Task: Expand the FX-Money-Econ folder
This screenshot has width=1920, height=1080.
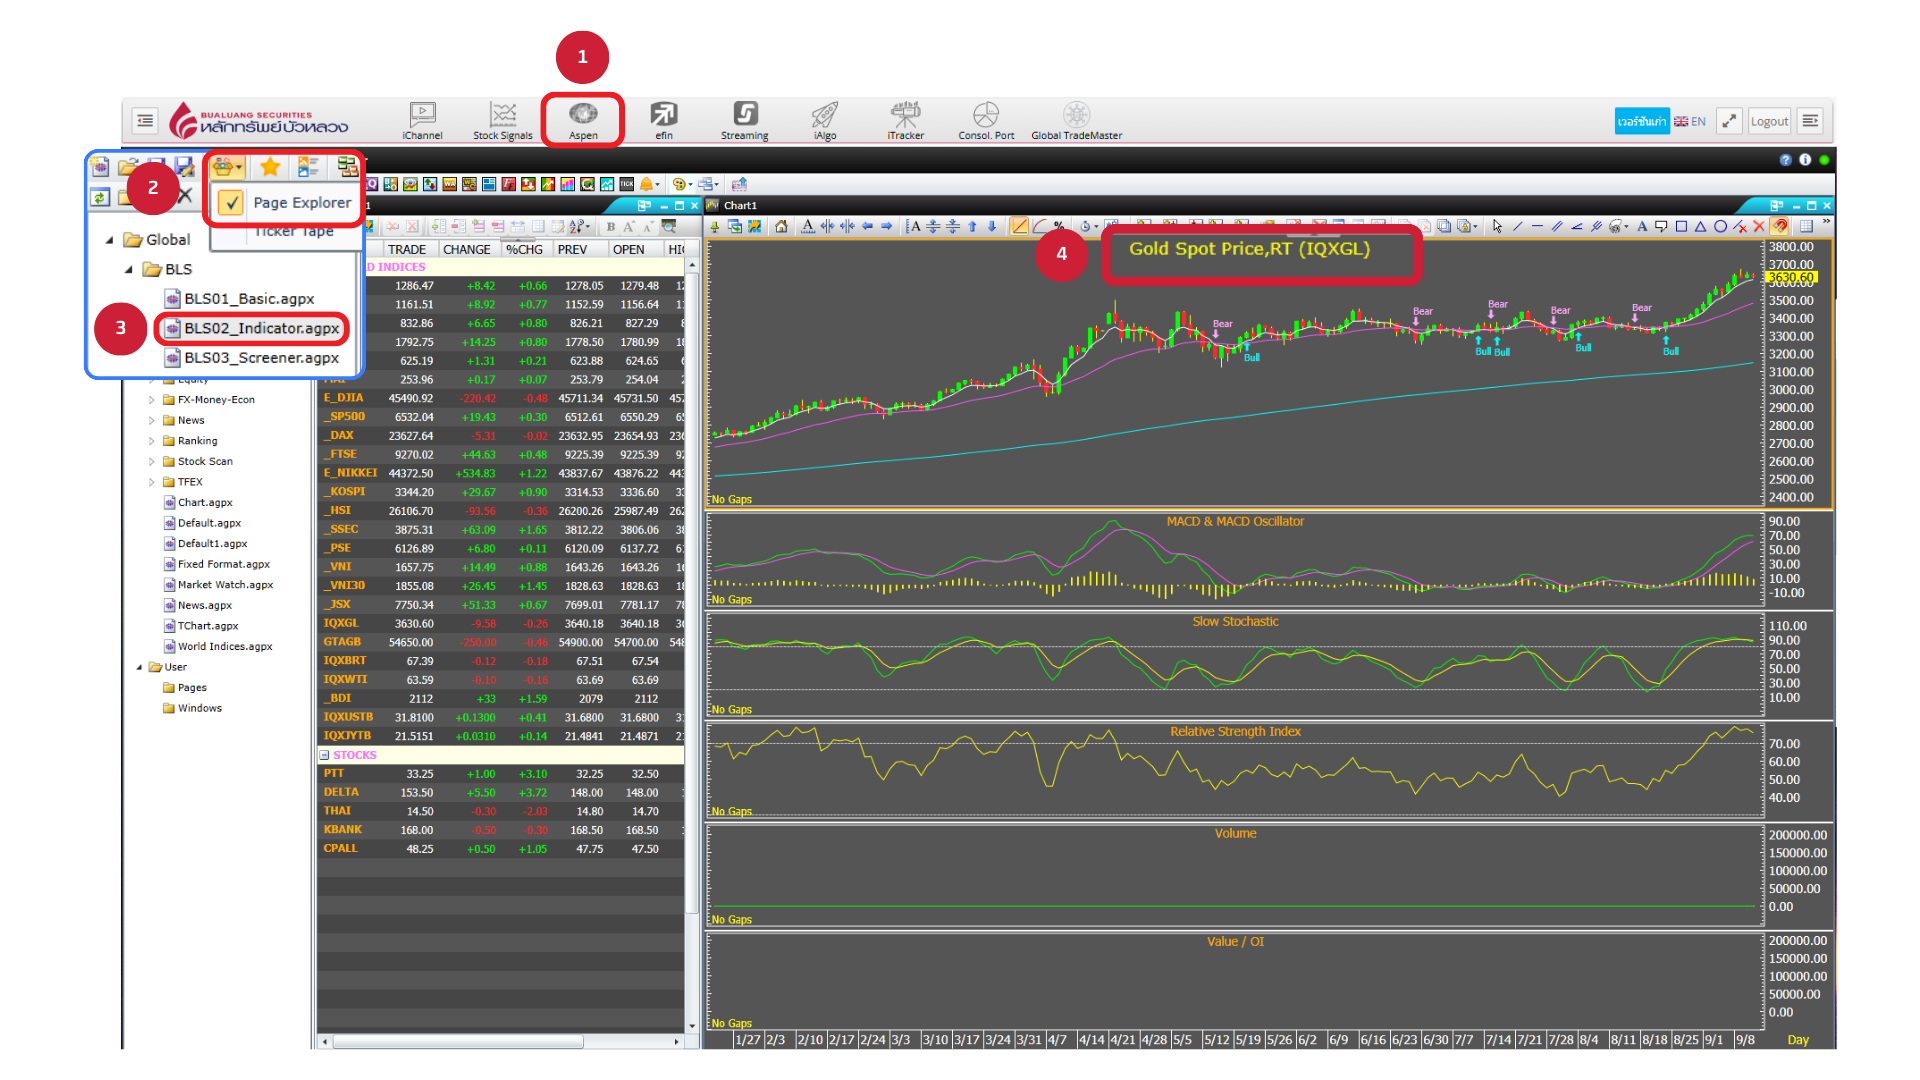Action: [x=152, y=400]
